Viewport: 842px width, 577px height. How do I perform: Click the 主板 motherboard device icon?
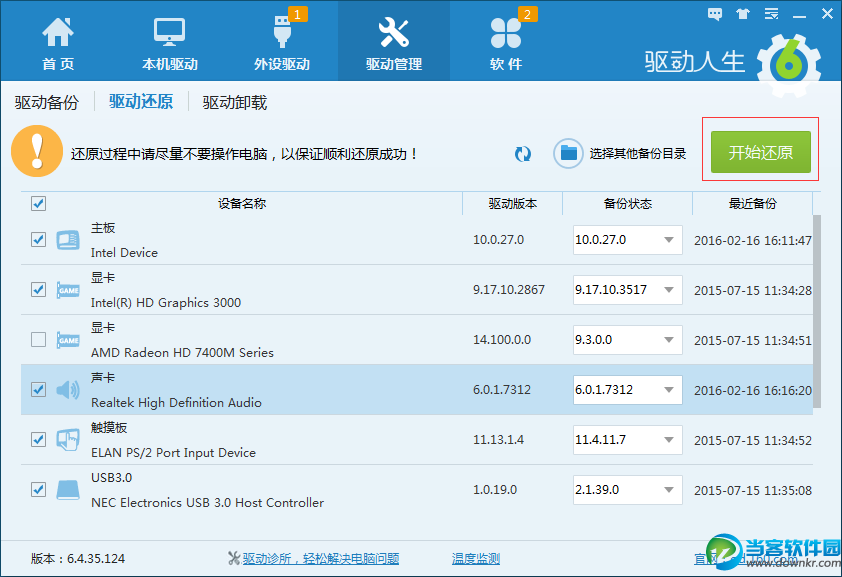pyautogui.click(x=68, y=240)
